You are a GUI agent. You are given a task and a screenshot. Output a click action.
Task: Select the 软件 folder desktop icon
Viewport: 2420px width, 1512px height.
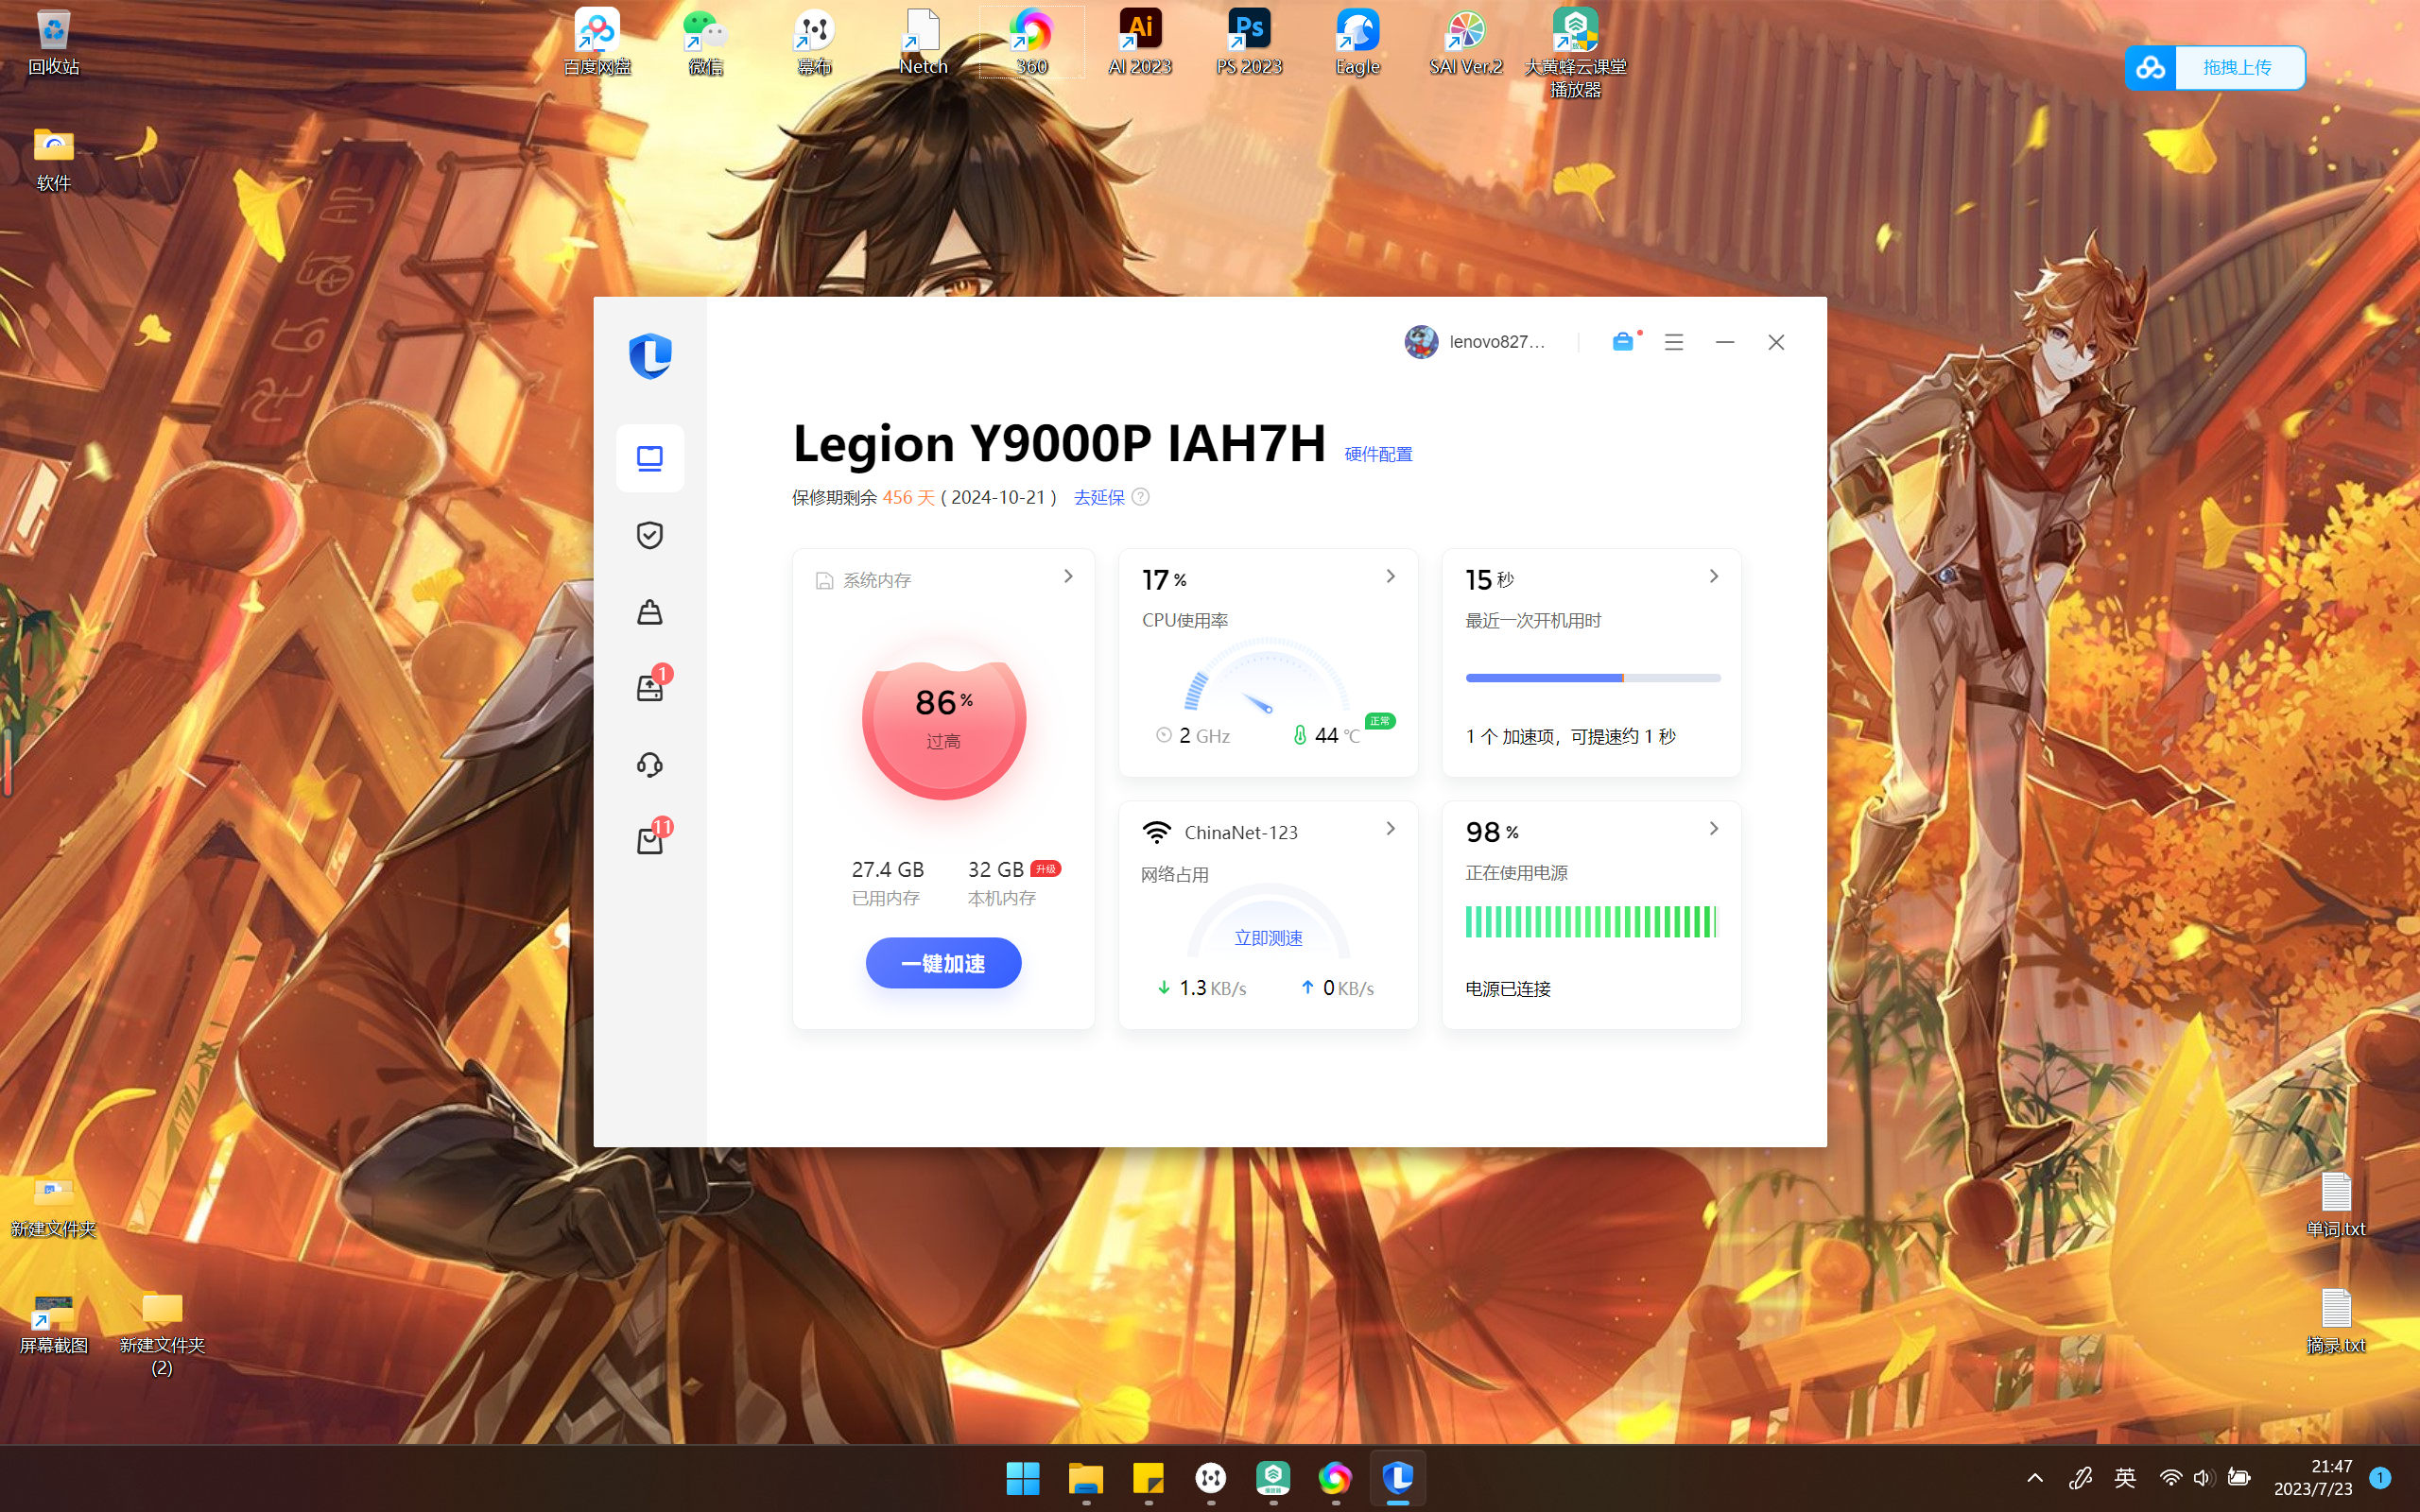53,159
